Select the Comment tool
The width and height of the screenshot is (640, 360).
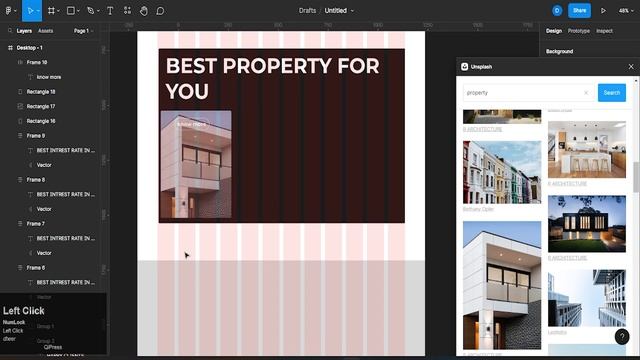click(x=160, y=11)
